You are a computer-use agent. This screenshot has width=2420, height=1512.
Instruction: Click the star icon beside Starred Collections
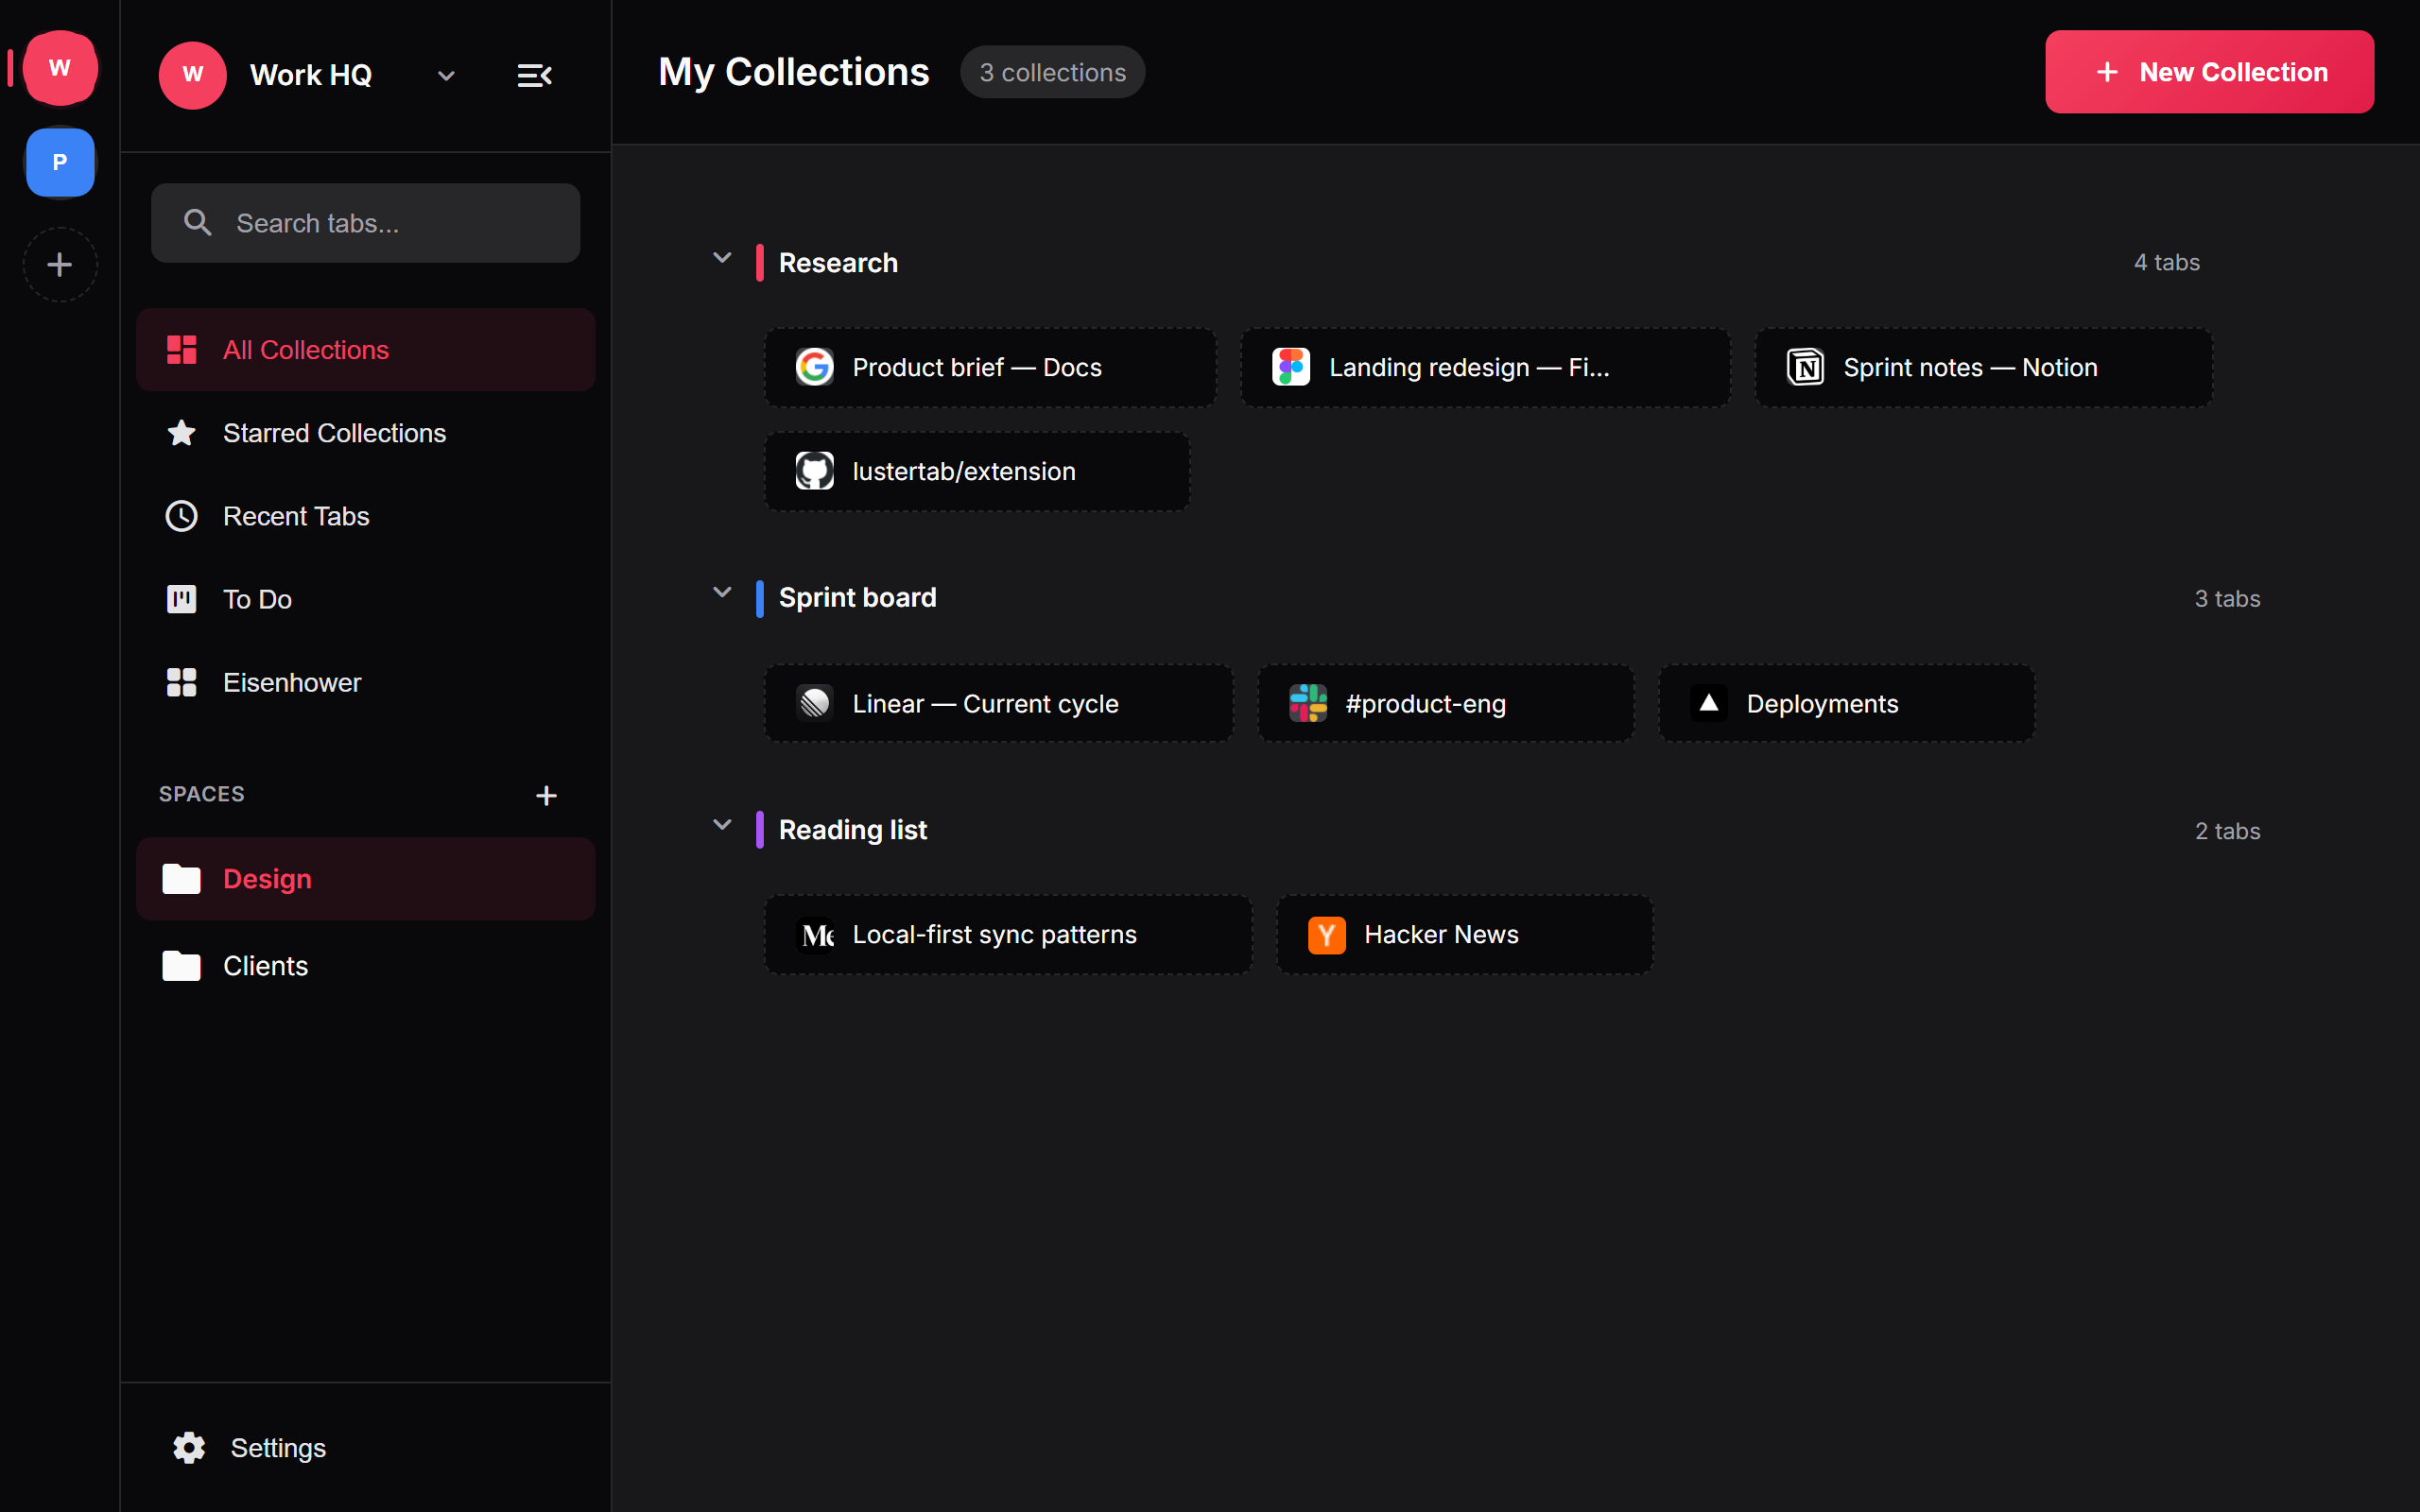pyautogui.click(x=181, y=433)
